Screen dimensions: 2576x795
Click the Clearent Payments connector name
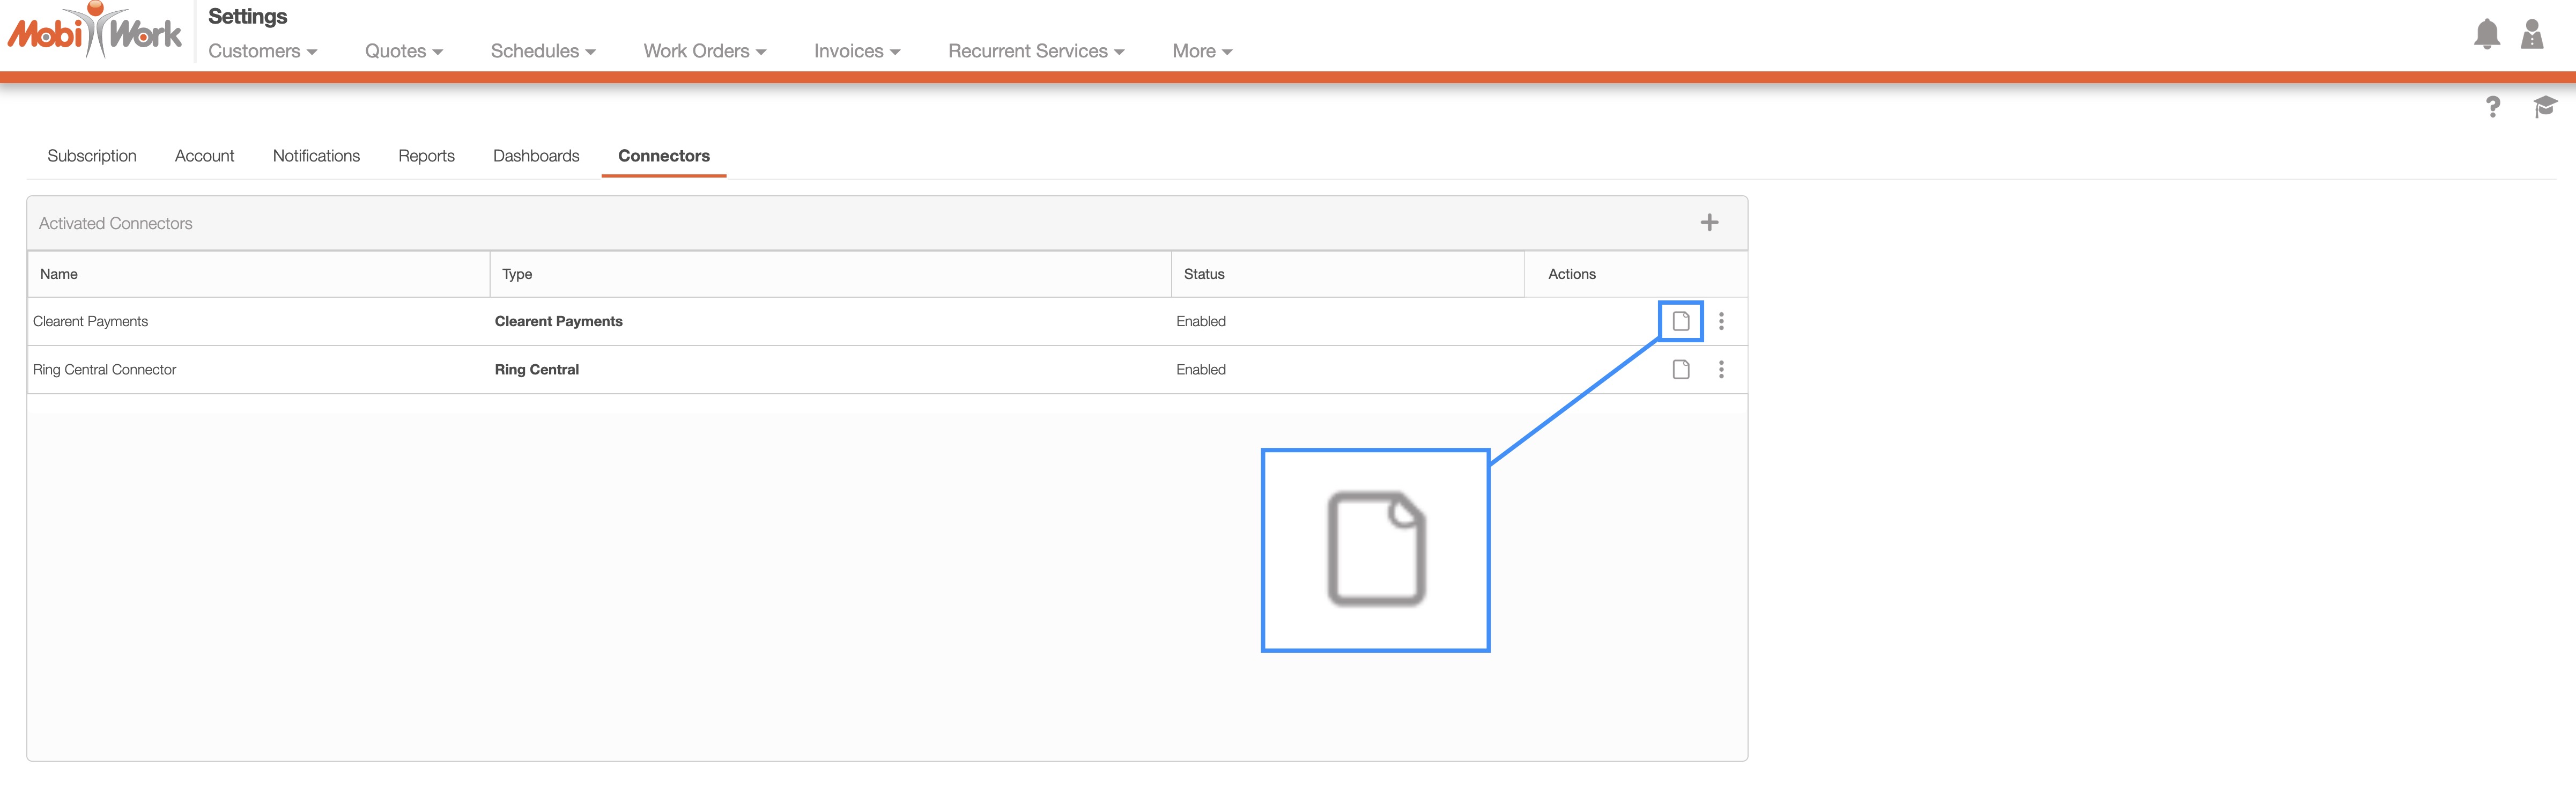pyautogui.click(x=90, y=321)
